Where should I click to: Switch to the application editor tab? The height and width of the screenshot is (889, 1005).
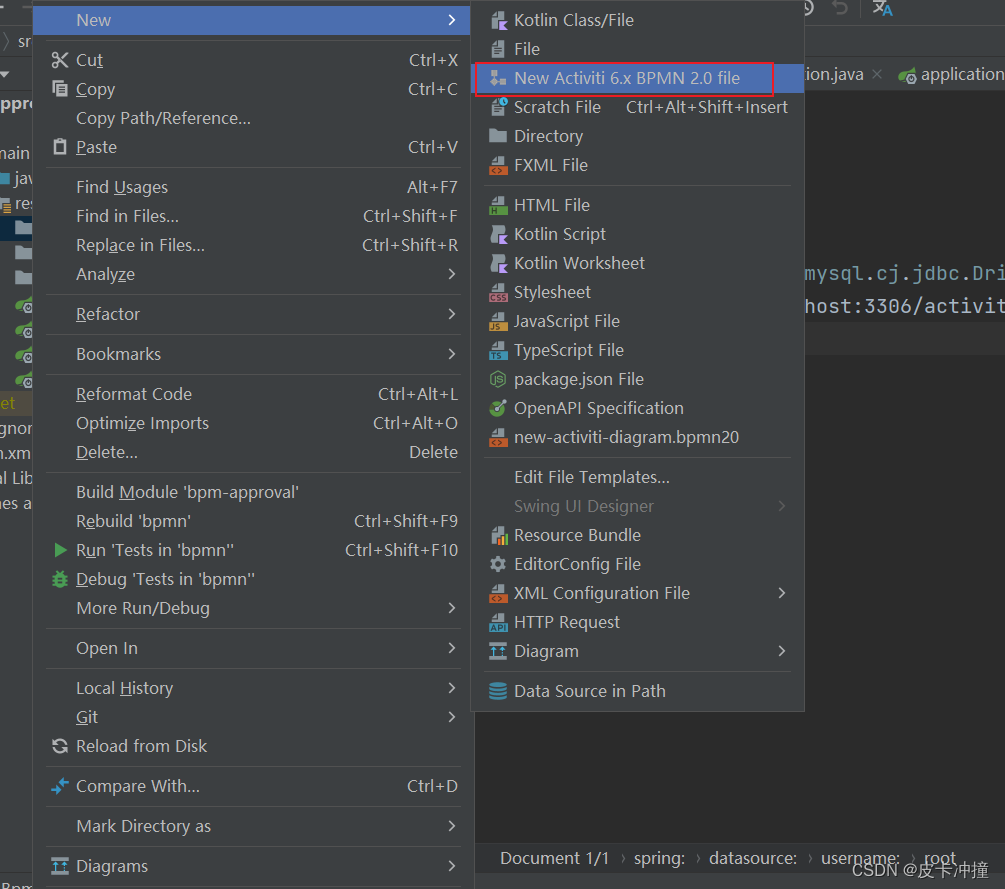click(x=951, y=75)
